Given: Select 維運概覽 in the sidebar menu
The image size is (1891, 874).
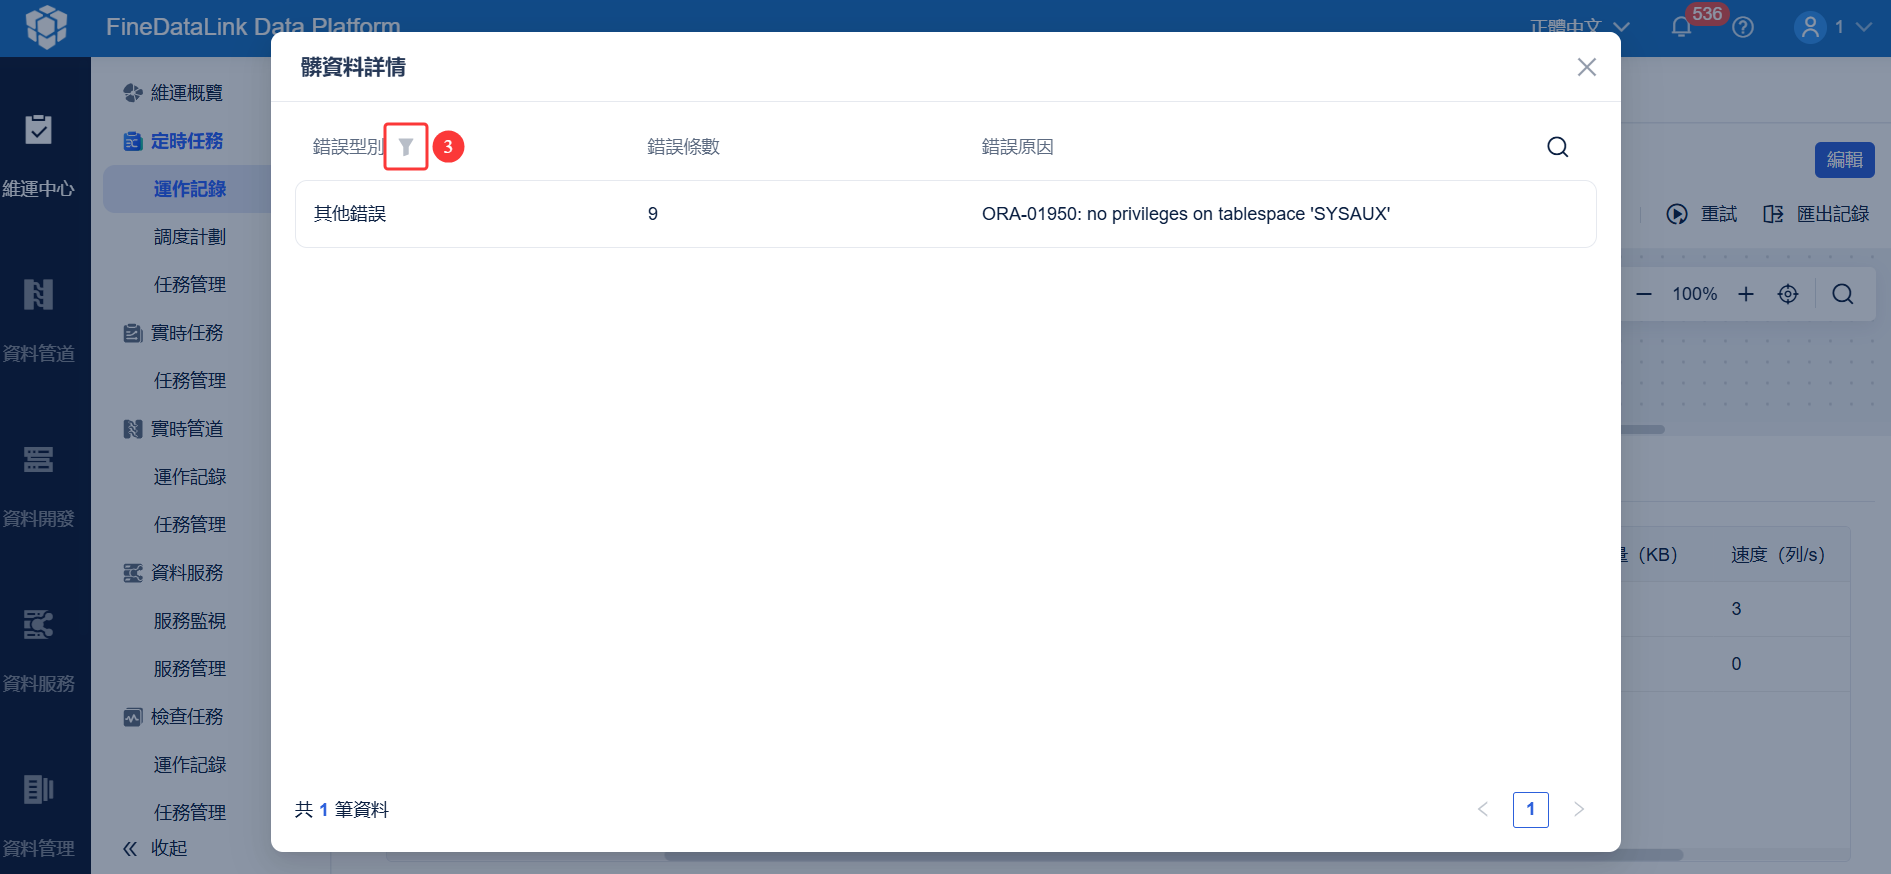Looking at the screenshot, I should click(173, 93).
